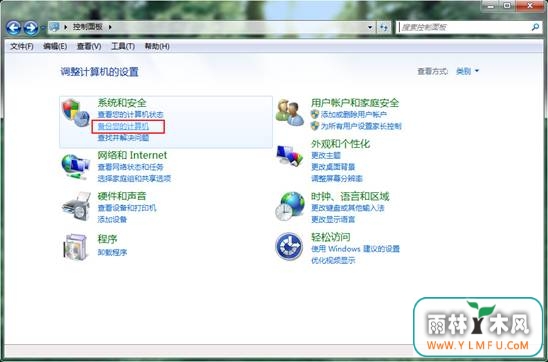Click the arrow after 控制面板 breadcrumb

110,27
